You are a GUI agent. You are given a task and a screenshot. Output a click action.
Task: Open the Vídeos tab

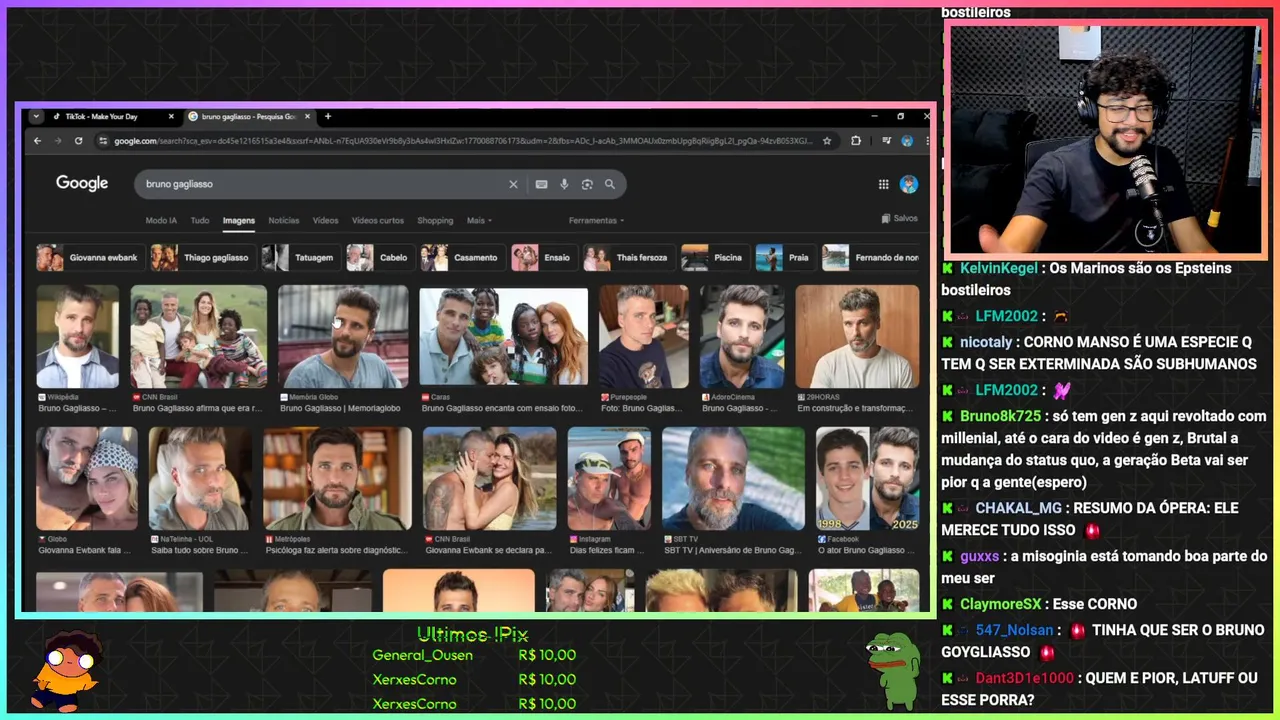pos(326,220)
